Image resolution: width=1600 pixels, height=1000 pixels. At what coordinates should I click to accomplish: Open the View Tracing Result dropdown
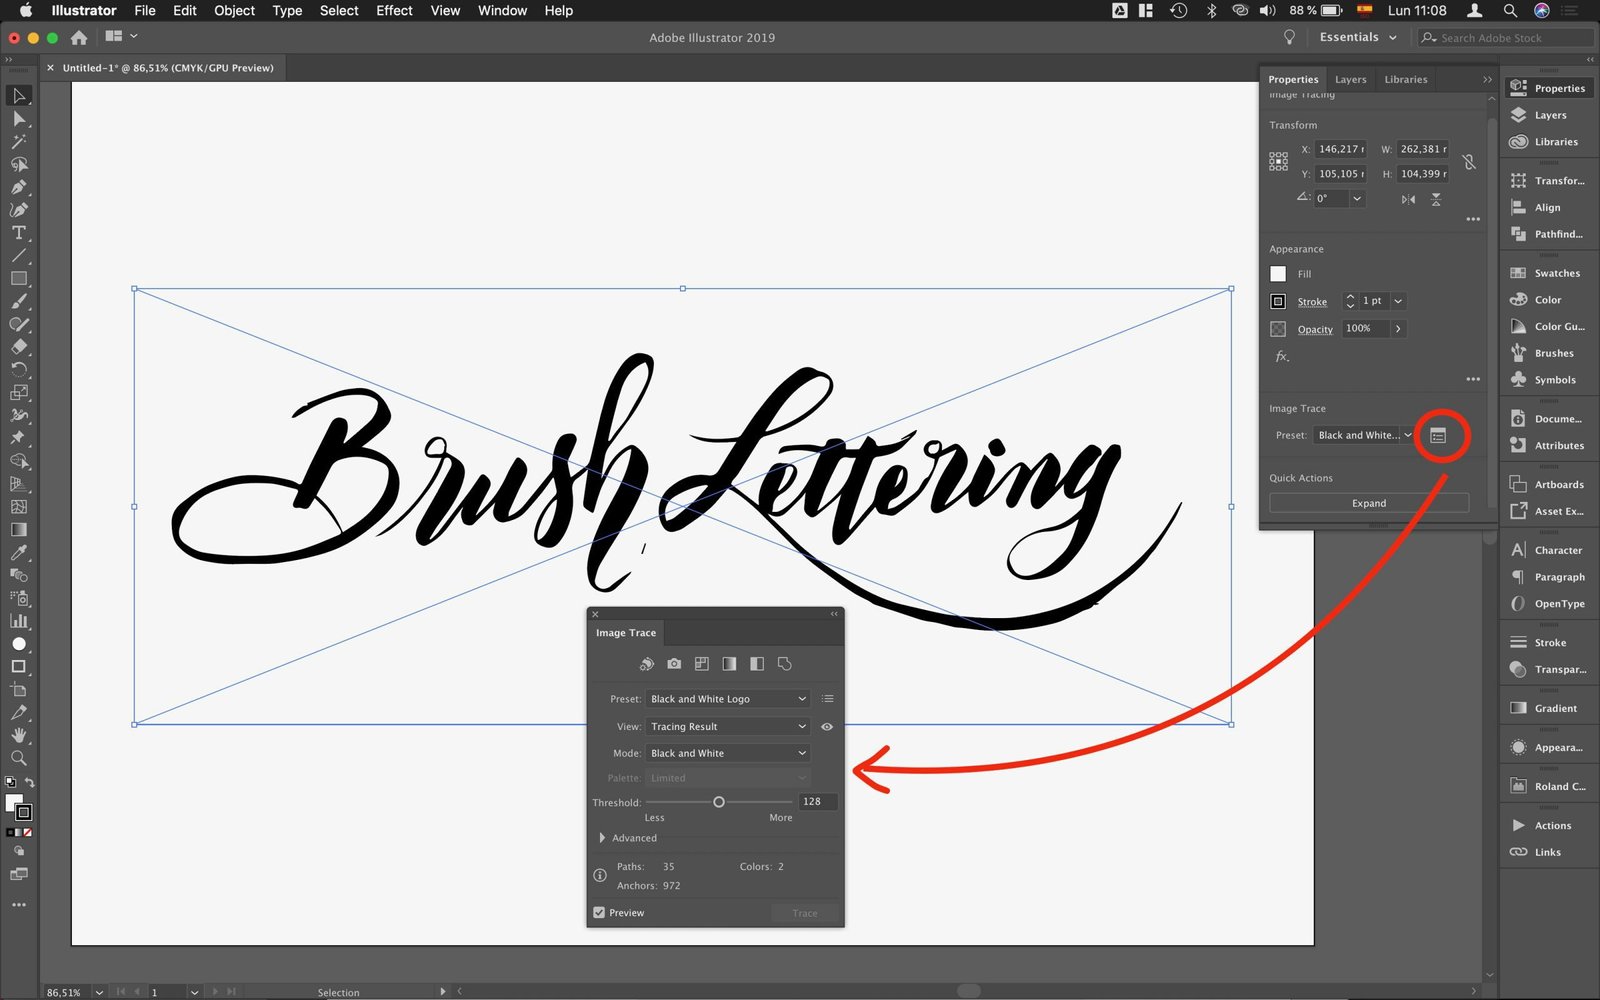coord(728,727)
